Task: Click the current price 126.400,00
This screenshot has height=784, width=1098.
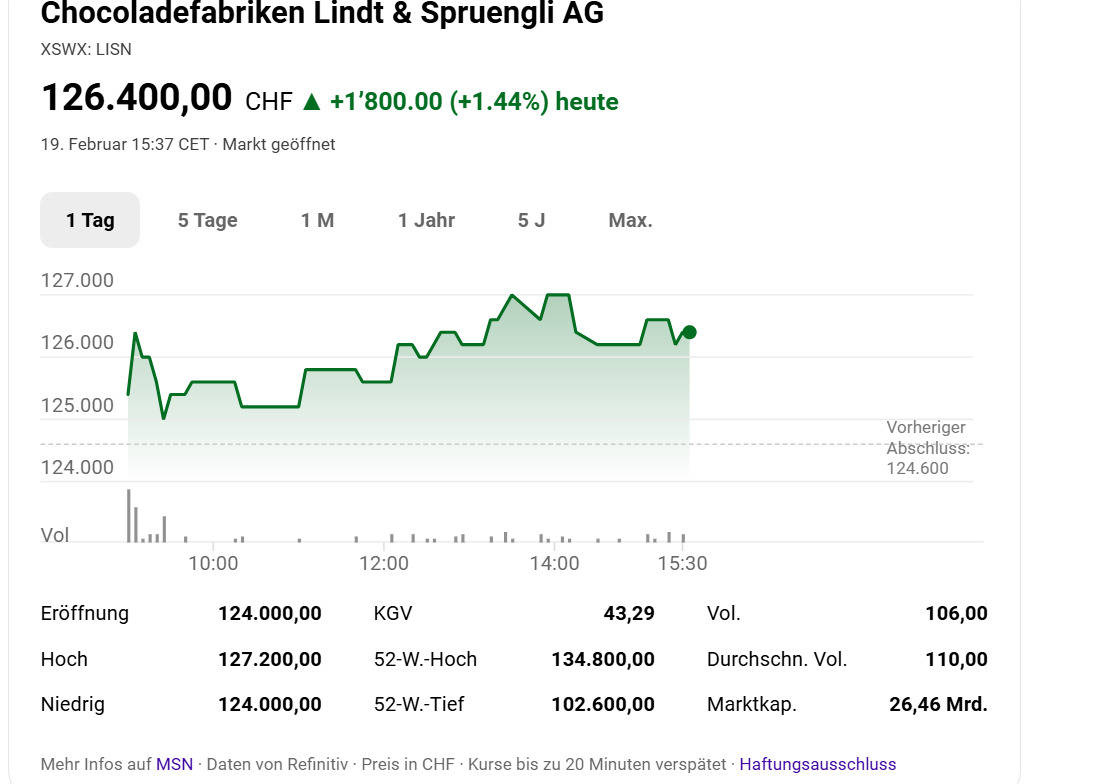Action: 136,98
